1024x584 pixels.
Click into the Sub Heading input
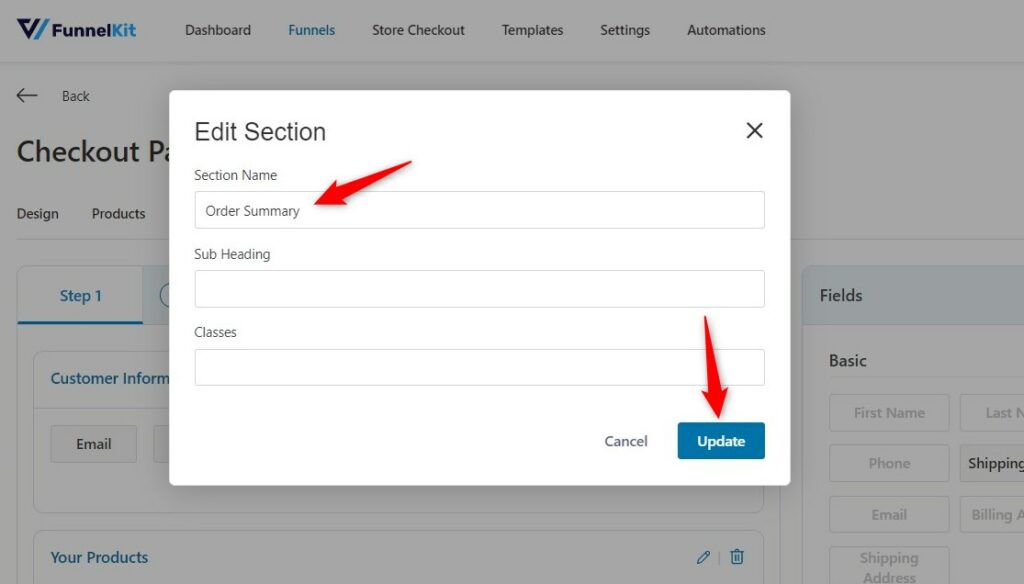point(479,289)
